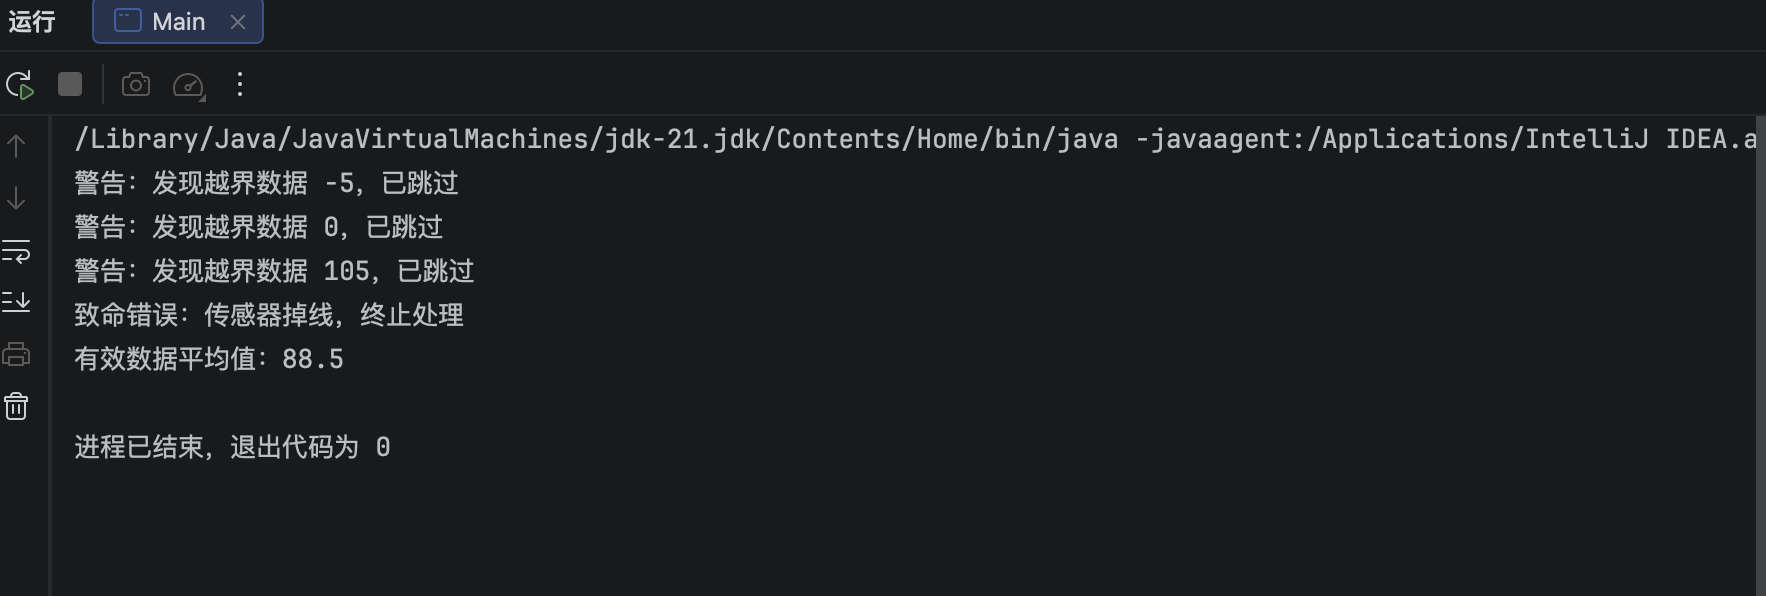Screen dimensions: 1766x596
Task: Click the 运行 tool window title
Action: [32, 22]
